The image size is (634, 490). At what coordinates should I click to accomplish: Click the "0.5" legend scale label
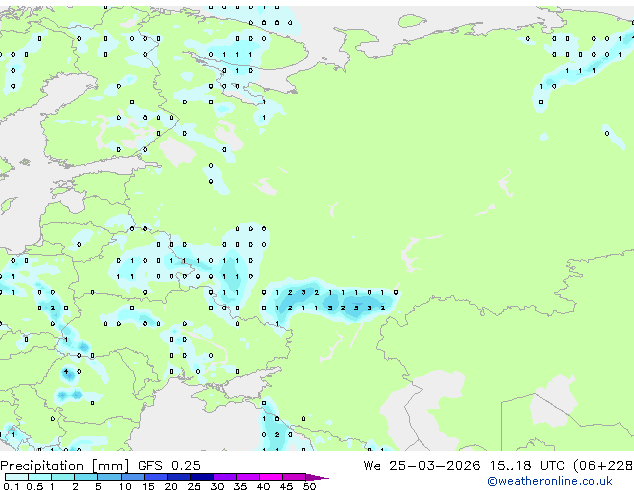coord(35,486)
